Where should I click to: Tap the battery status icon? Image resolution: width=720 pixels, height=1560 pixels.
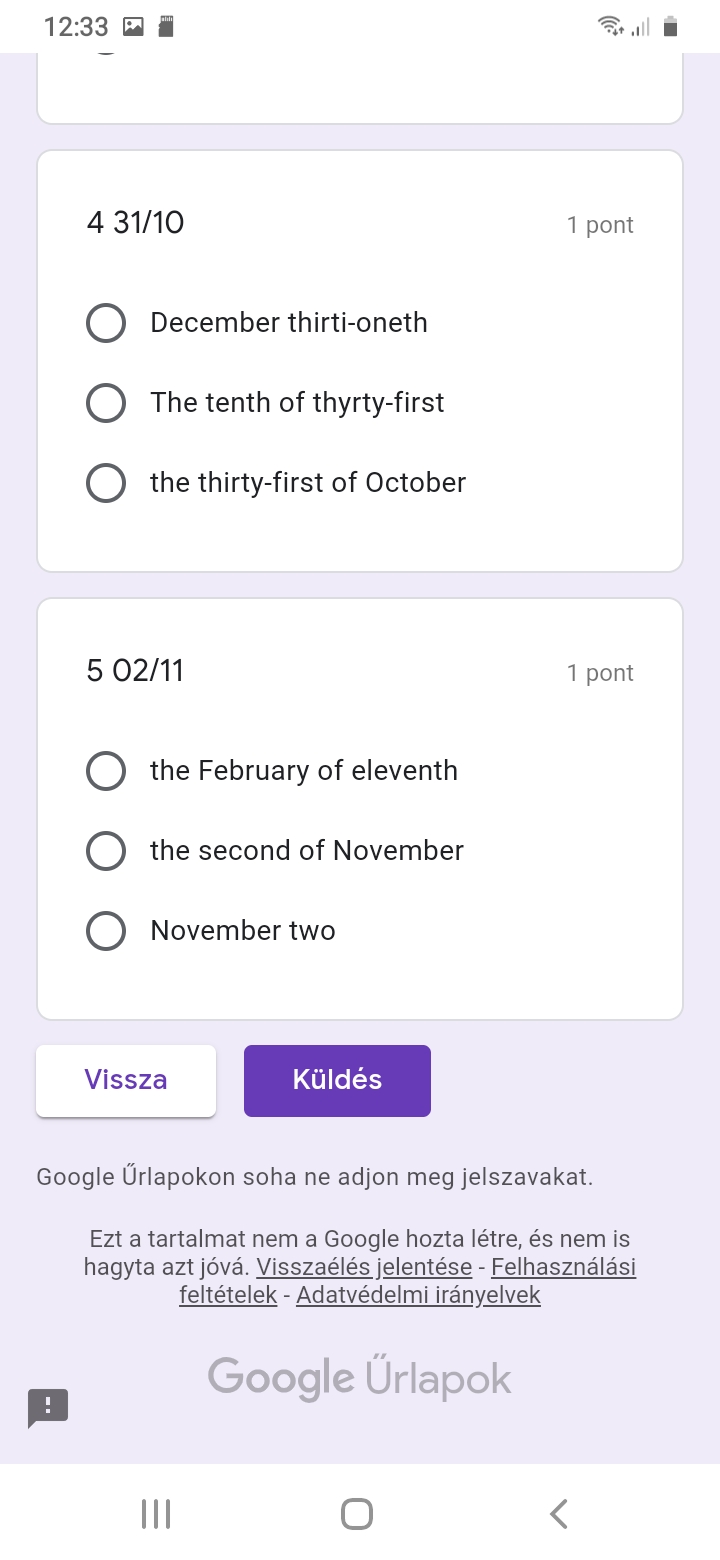(x=671, y=27)
